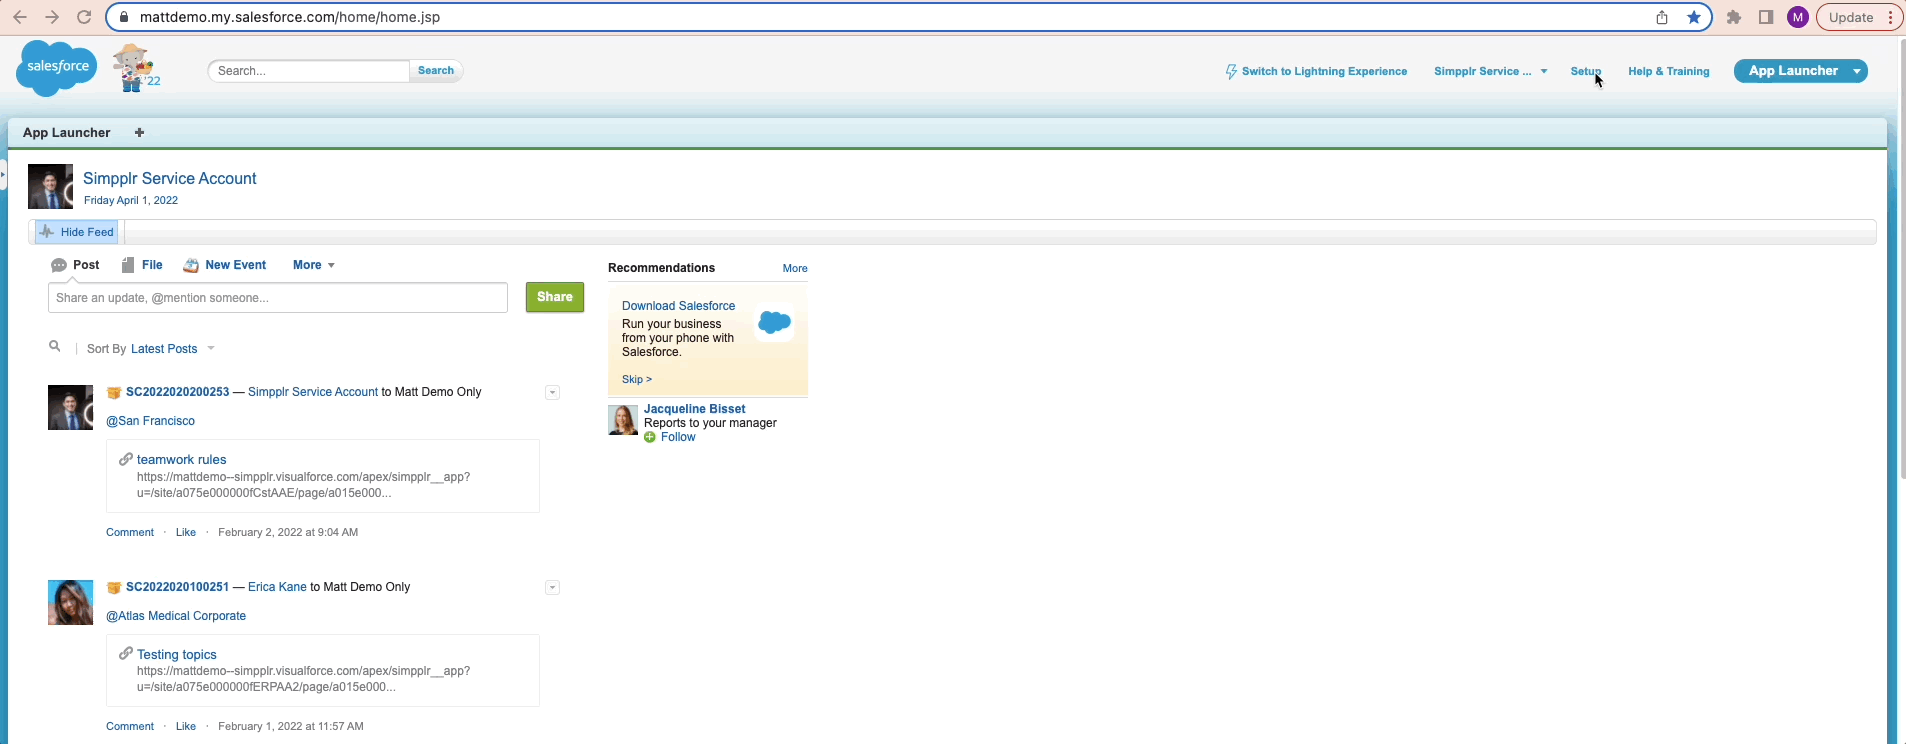Open the New Event calendar option
The height and width of the screenshot is (744, 1906).
[225, 265]
